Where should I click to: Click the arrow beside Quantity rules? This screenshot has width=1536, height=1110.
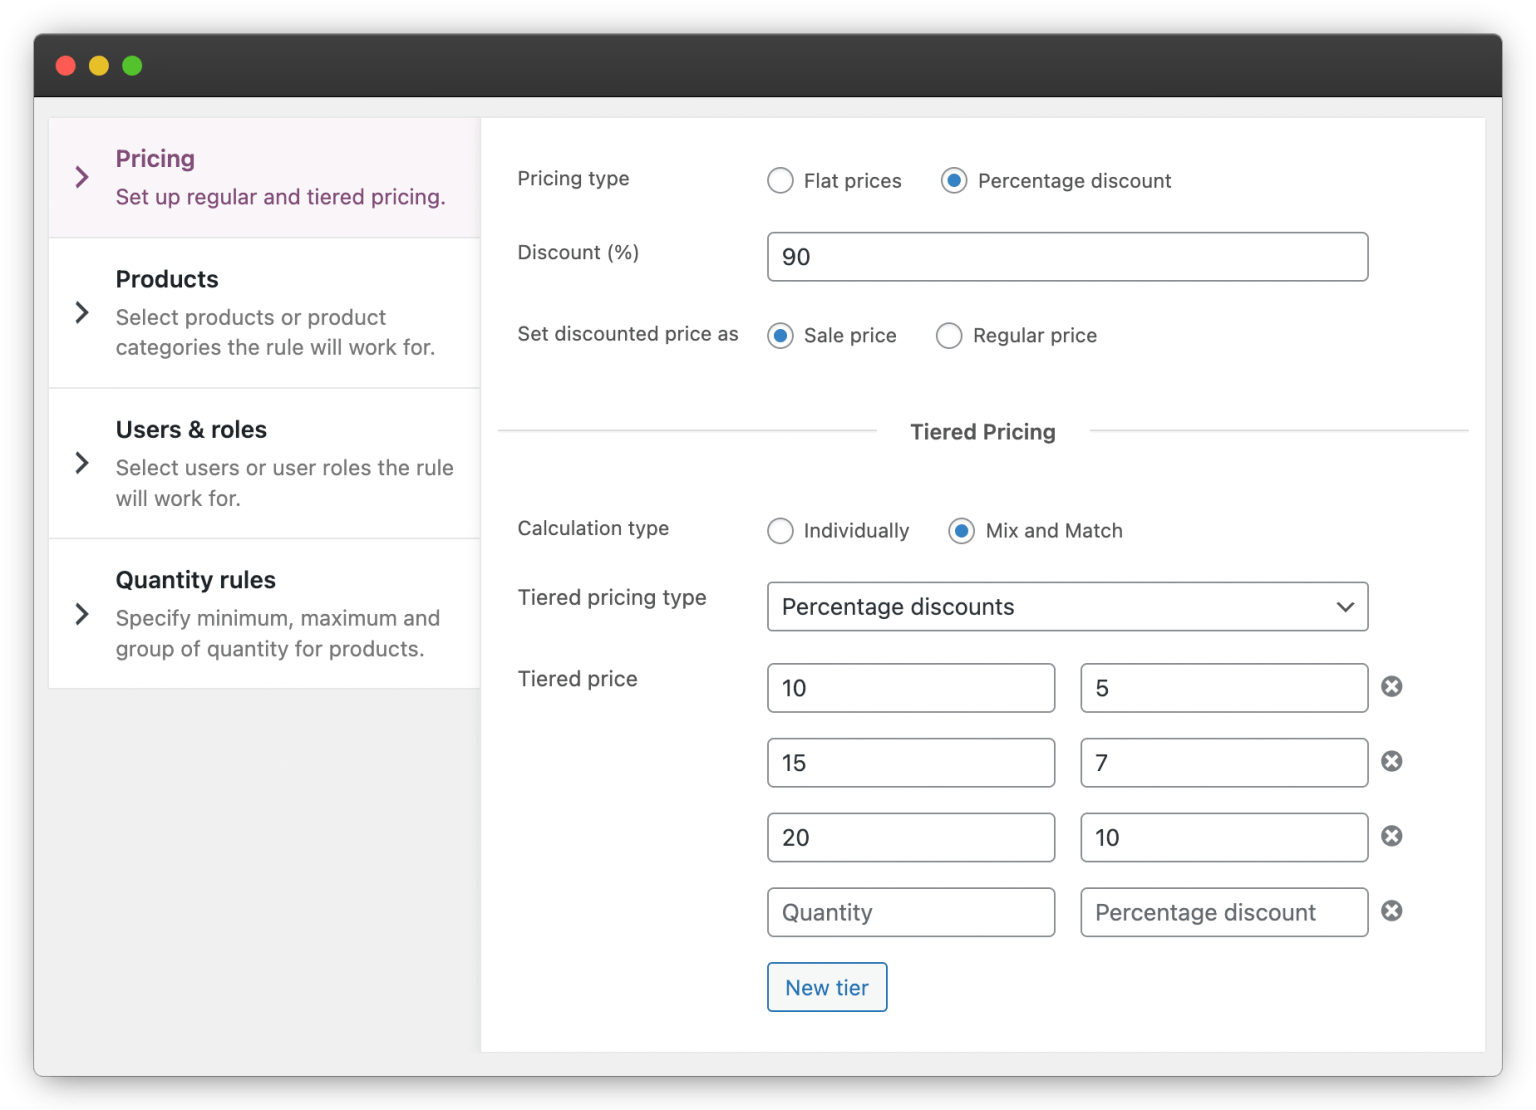(x=81, y=615)
